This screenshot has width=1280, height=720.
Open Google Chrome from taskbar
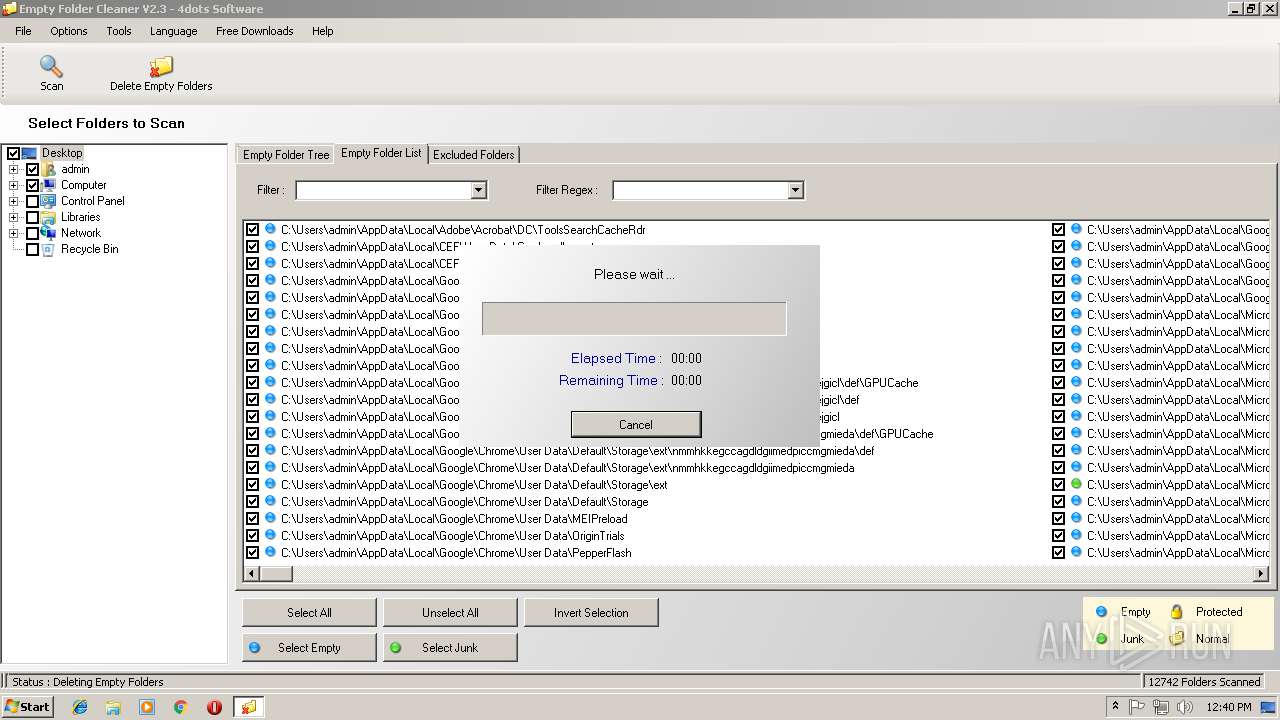(x=181, y=707)
